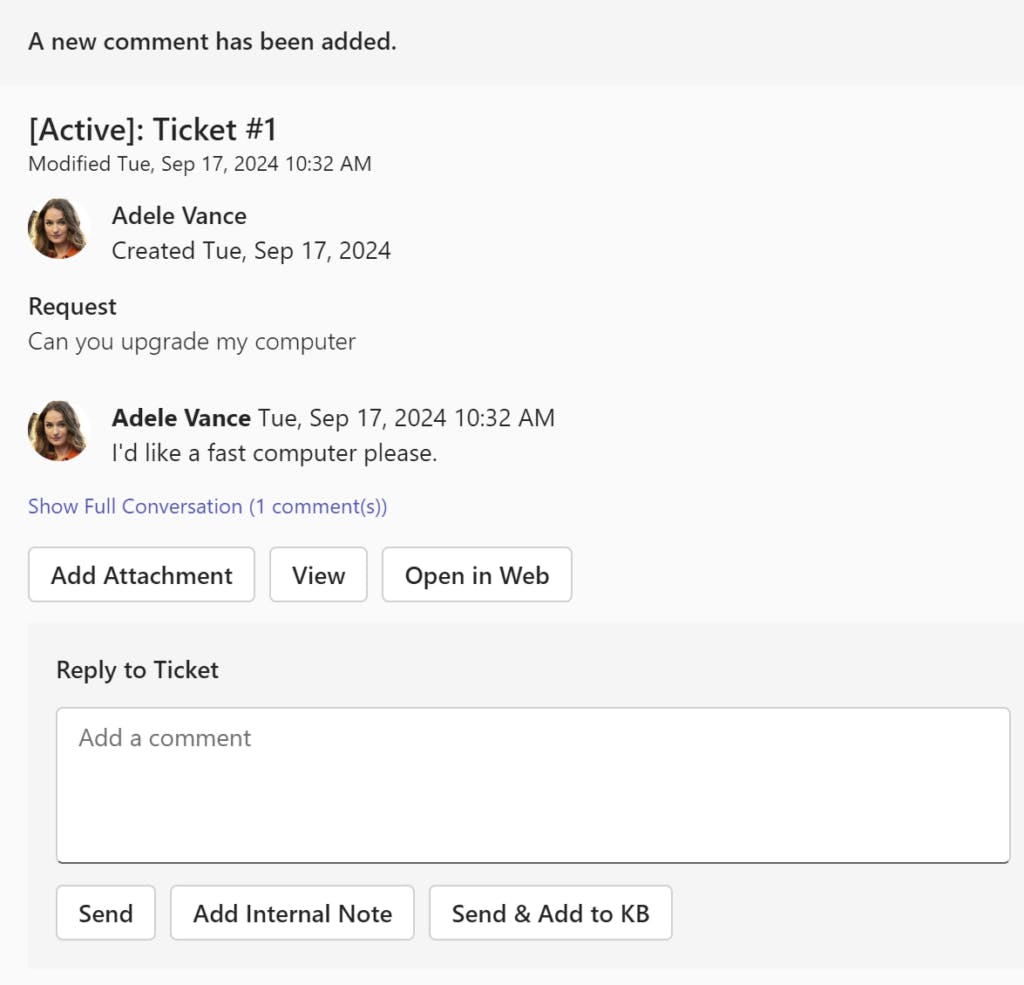Send the ticket reply with Send
1024x985 pixels.
[105, 913]
